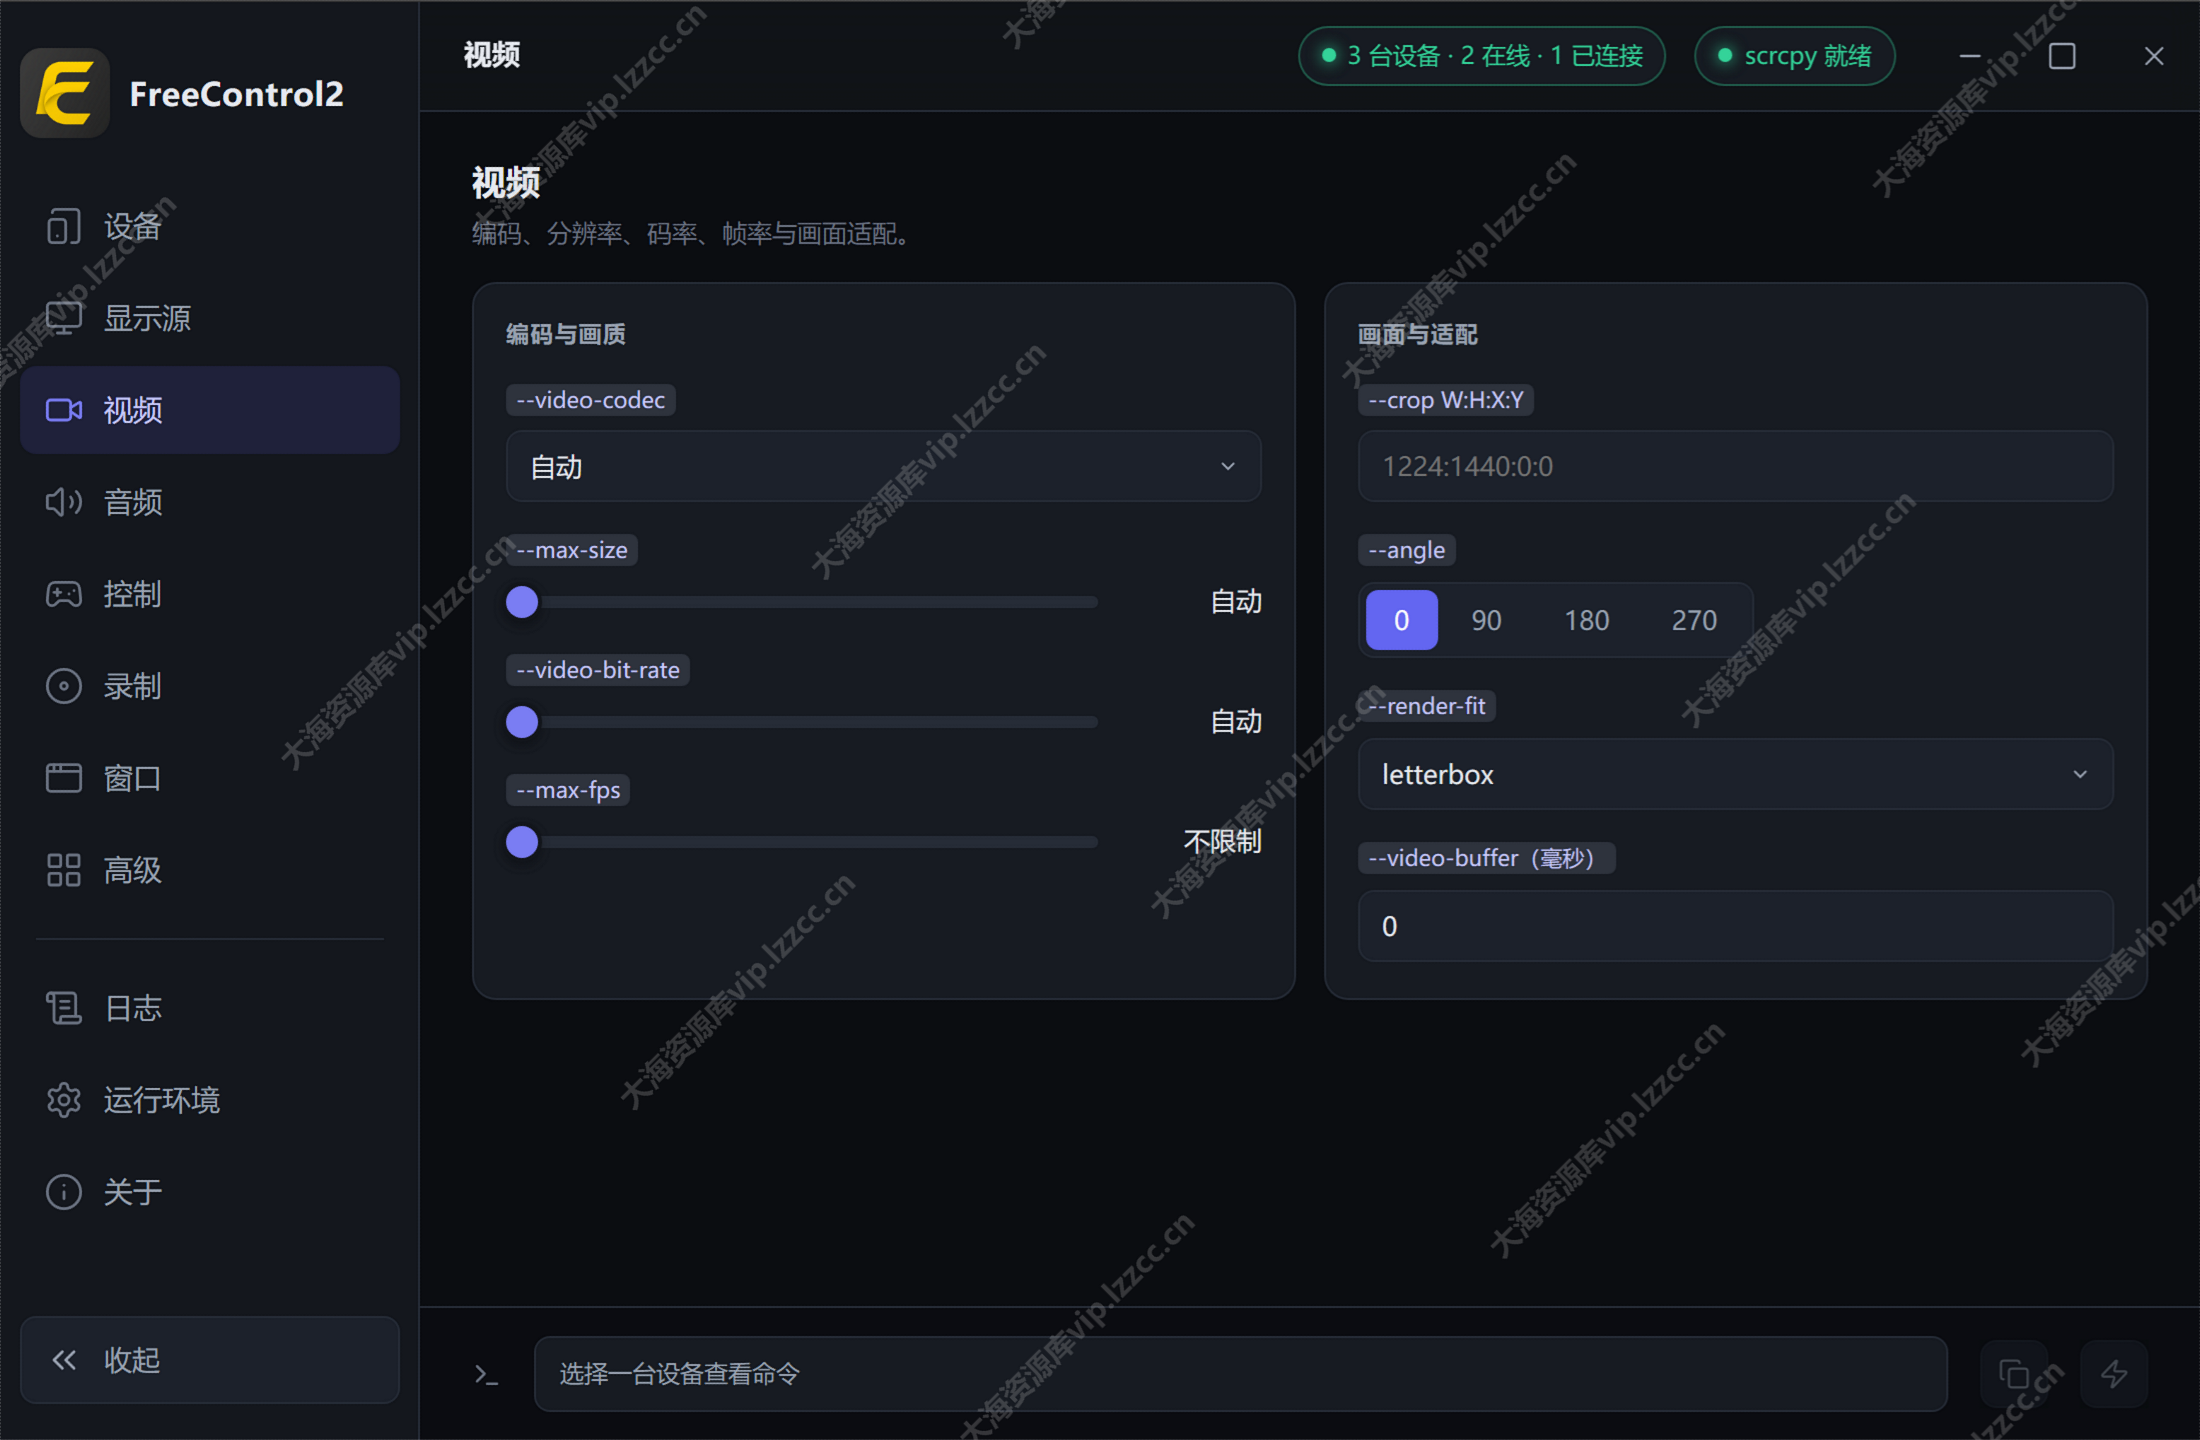
Task: Click the 录制 record circle icon
Action: click(x=63, y=686)
